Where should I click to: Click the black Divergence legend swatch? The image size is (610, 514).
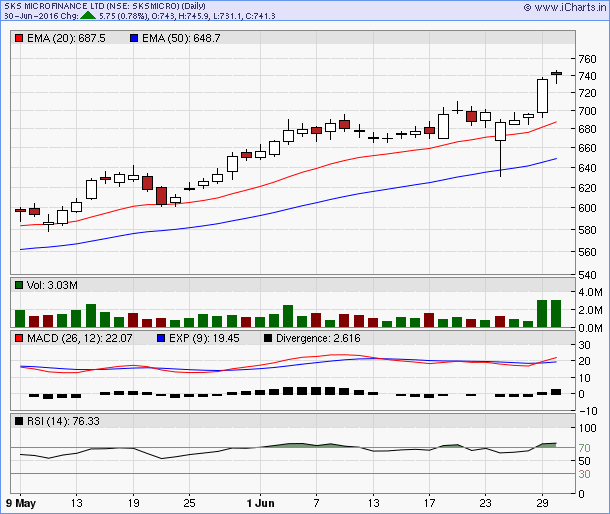tap(268, 338)
